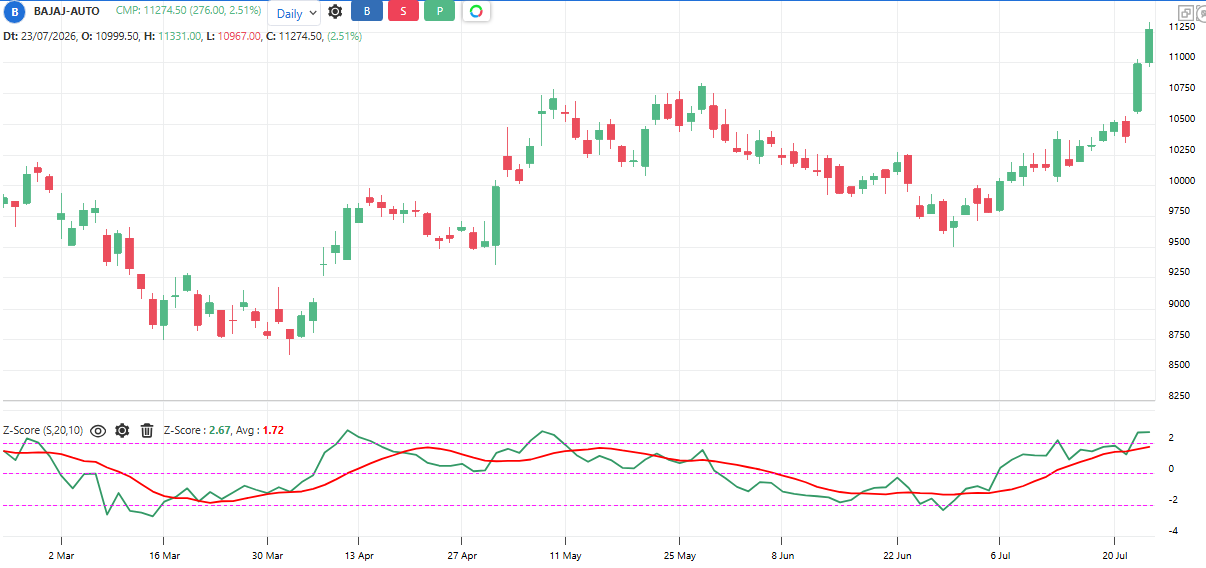
Task: Click the Z-Score : 2.67 value
Action: coord(197,431)
